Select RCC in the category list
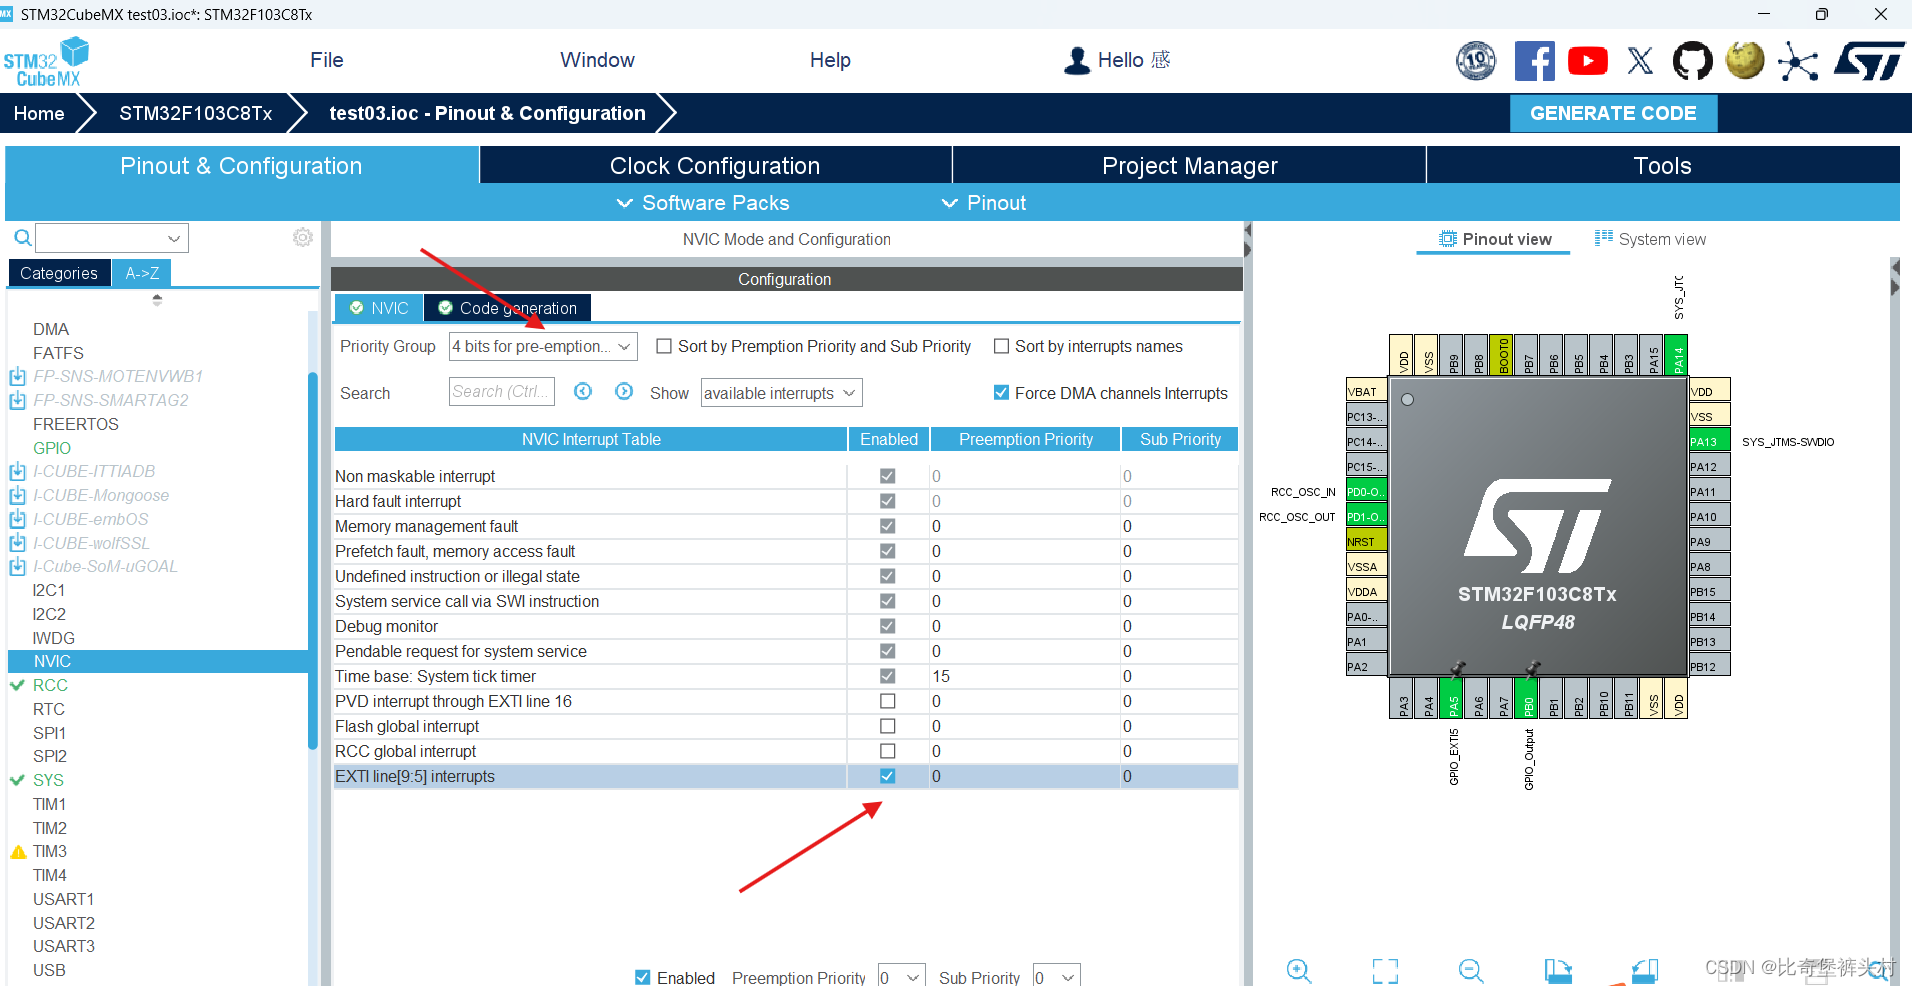Viewport: 1912px width, 986px height. tap(50, 685)
